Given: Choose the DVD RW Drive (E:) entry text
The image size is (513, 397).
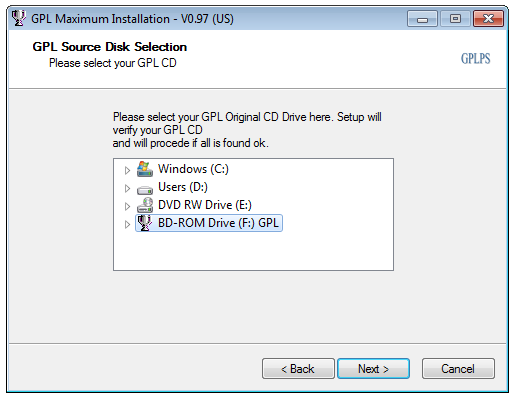Looking at the screenshot, I should 205,205.
